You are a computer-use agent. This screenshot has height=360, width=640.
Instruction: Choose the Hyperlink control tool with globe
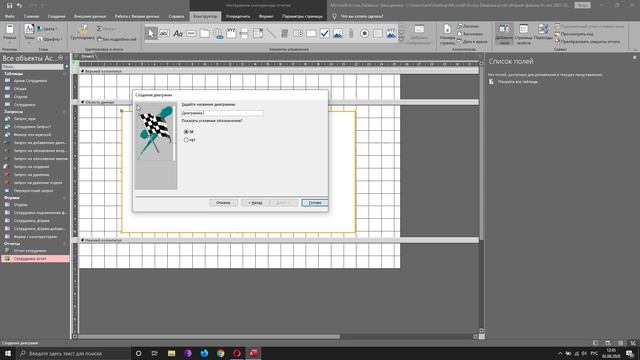pyautogui.click(x=218, y=33)
